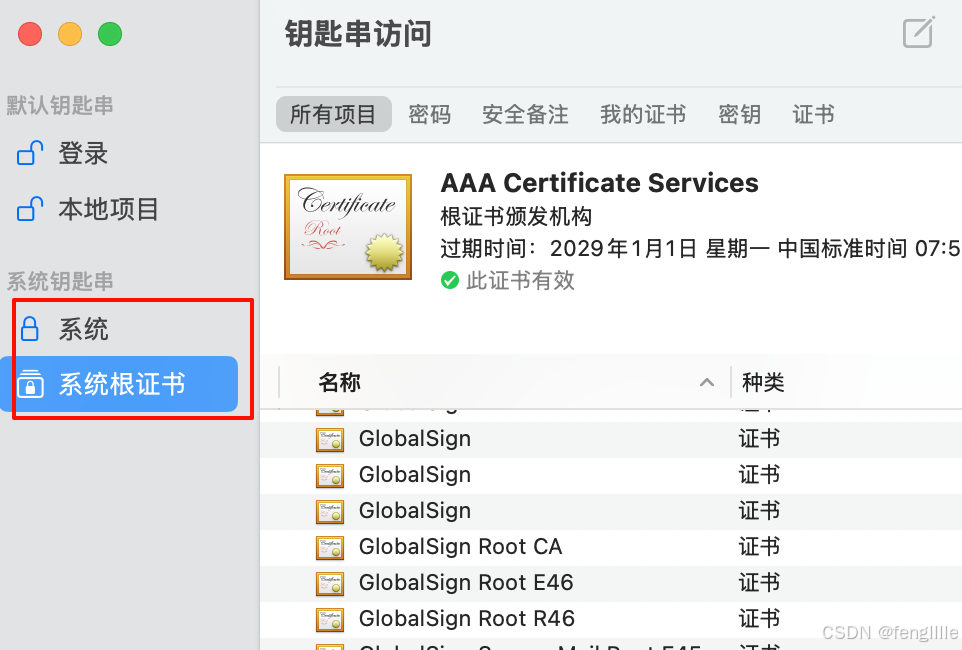The image size is (962, 650).
Task: Select the 系统根证书 keychain
Action: [119, 384]
